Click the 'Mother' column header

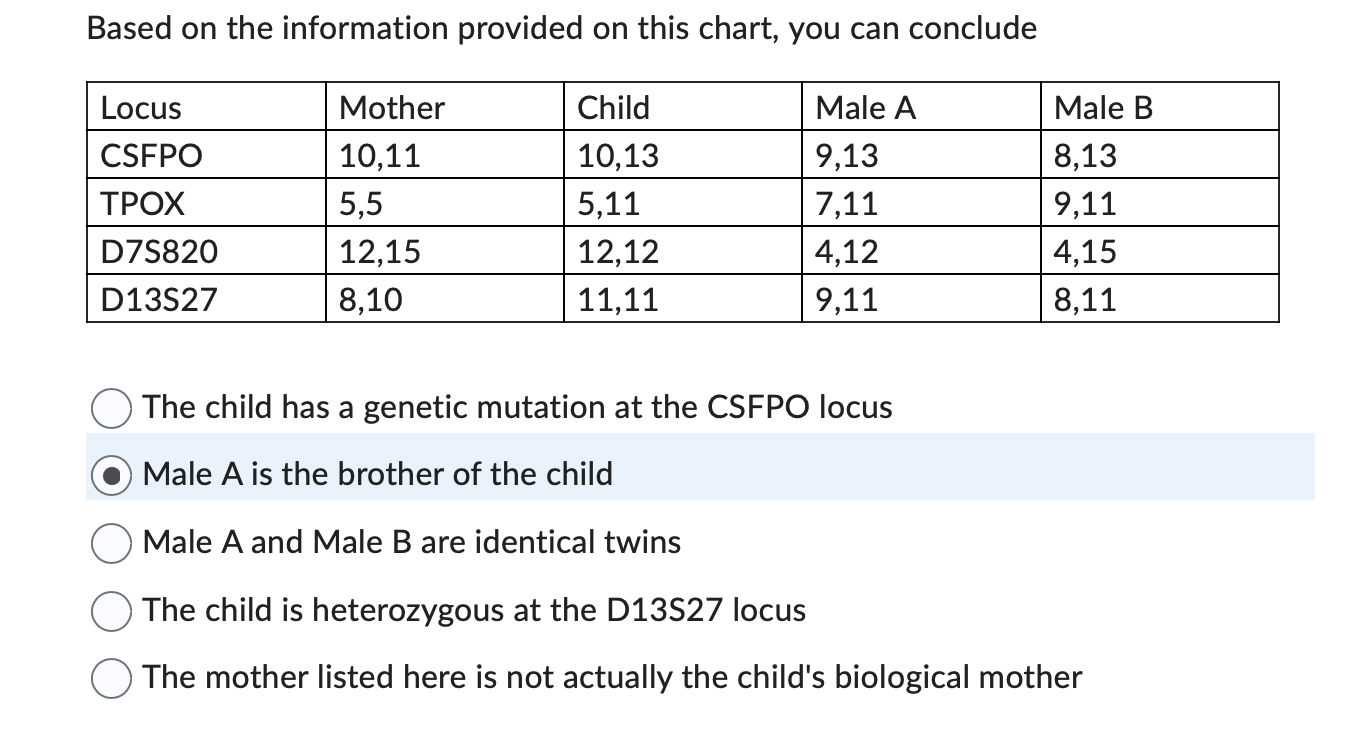[x=392, y=107]
